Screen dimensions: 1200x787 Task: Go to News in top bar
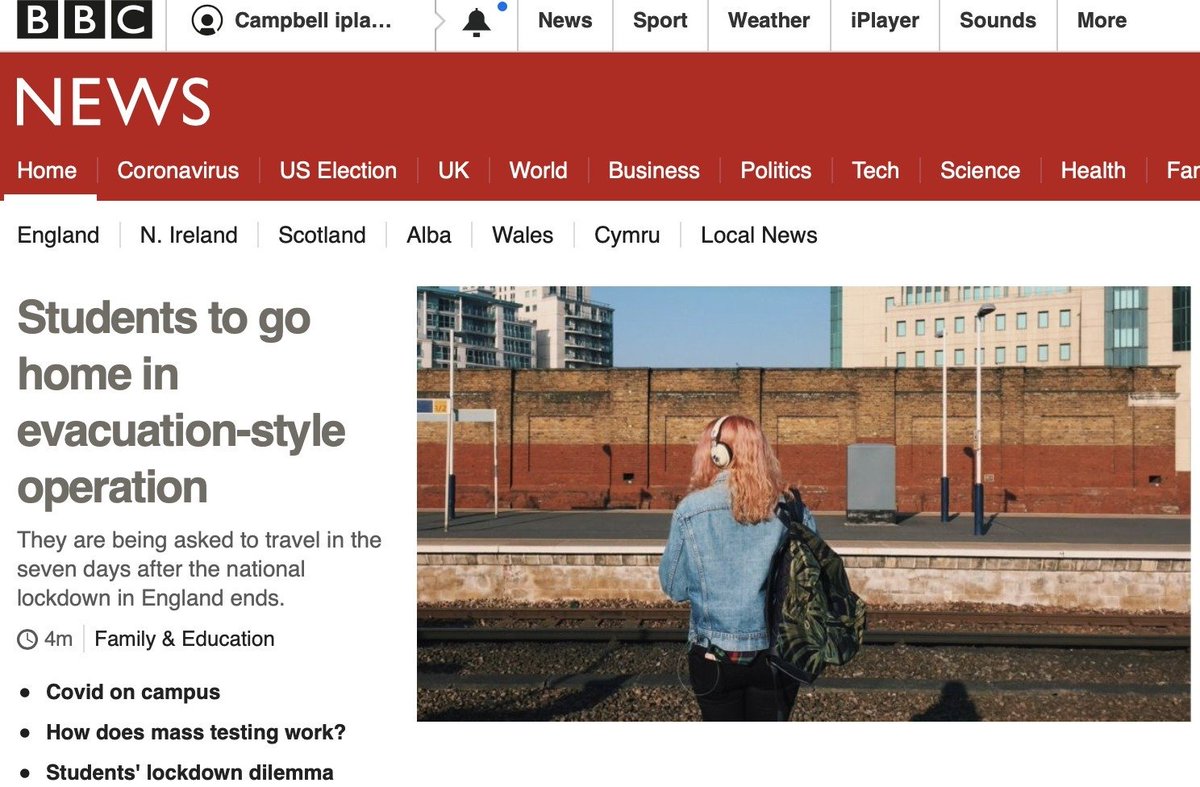coord(565,21)
